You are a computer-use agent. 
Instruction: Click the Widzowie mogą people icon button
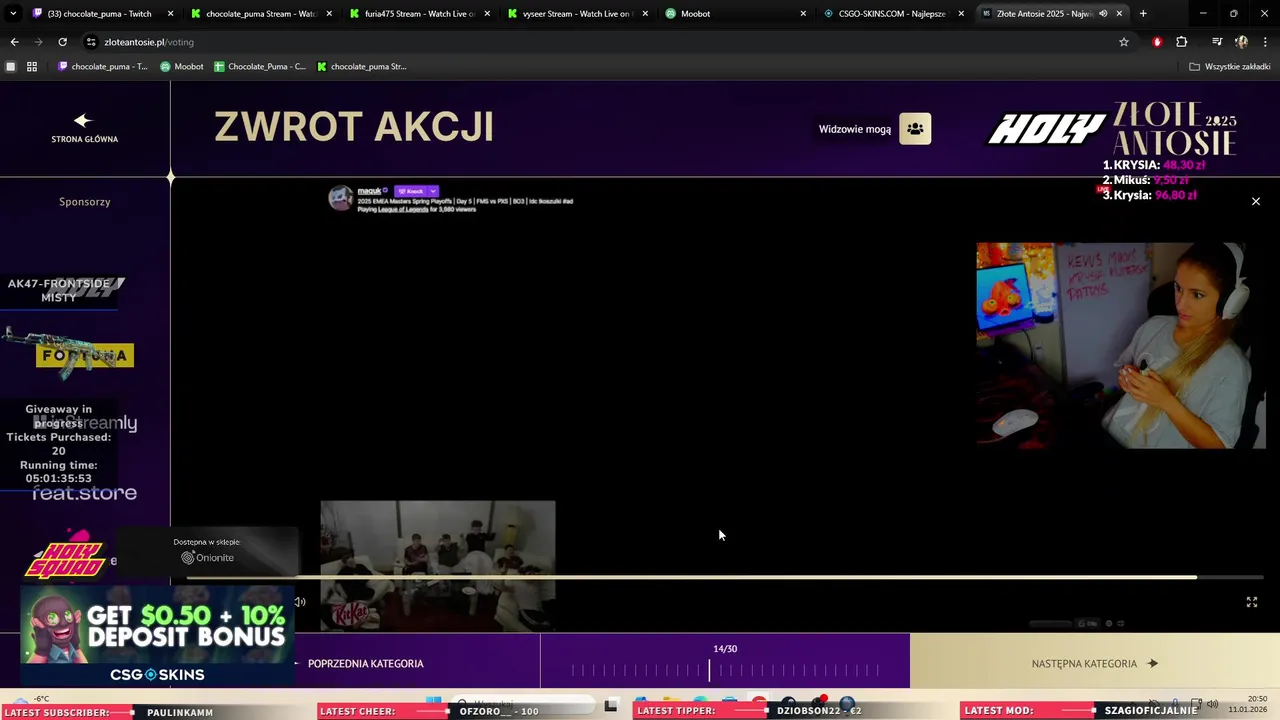(x=915, y=129)
